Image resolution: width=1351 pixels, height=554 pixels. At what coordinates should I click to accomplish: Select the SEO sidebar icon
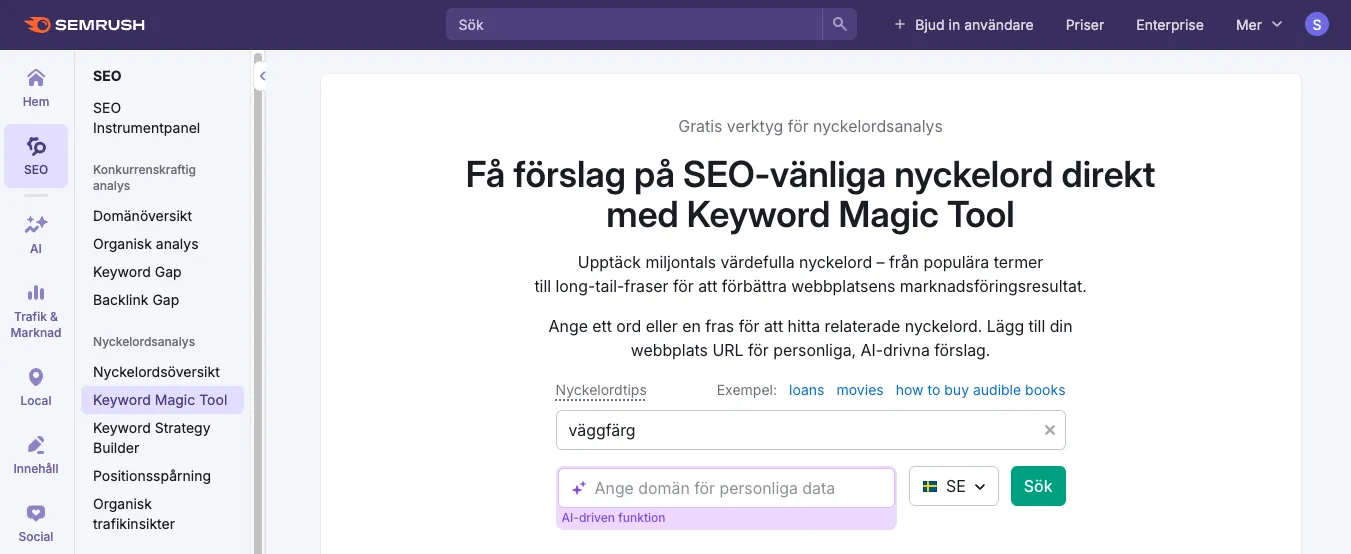point(36,156)
